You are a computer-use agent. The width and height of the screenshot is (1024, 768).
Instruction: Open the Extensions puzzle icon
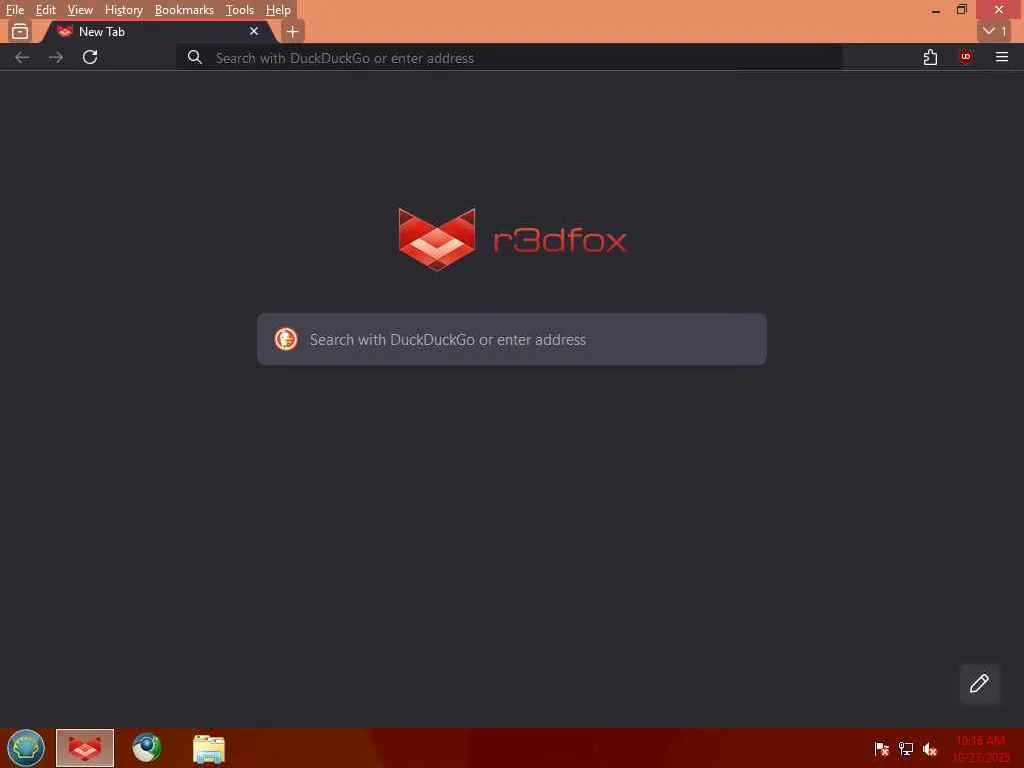coord(930,57)
